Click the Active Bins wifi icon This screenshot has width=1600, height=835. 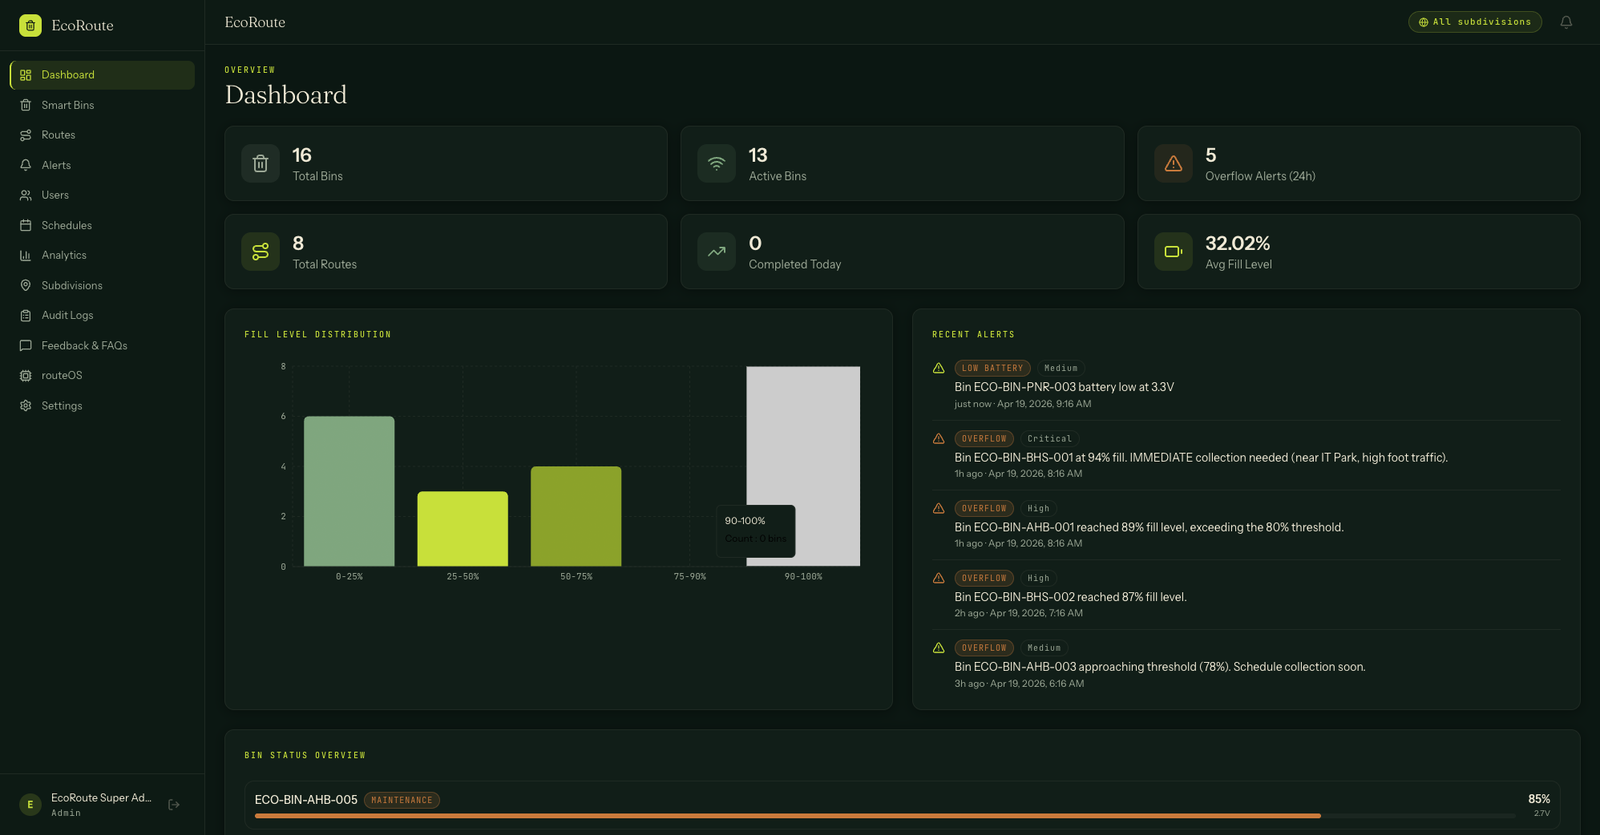point(716,164)
